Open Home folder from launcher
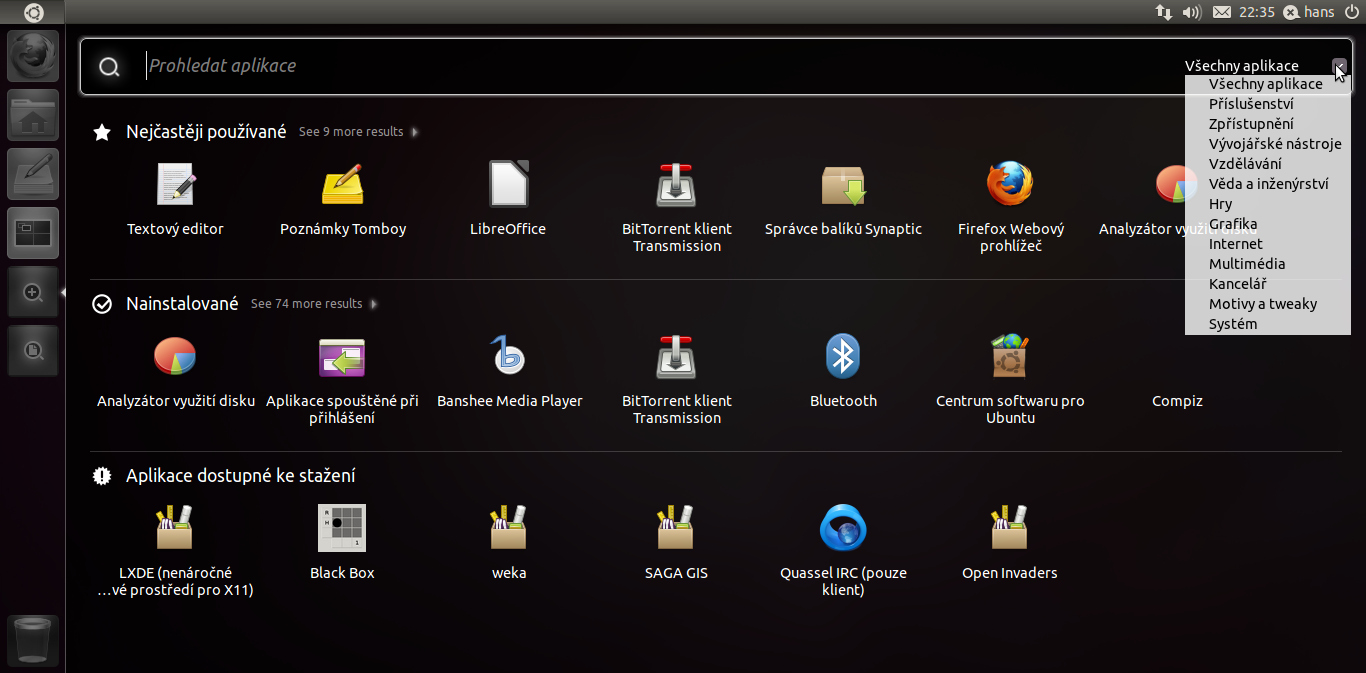 coord(33,115)
